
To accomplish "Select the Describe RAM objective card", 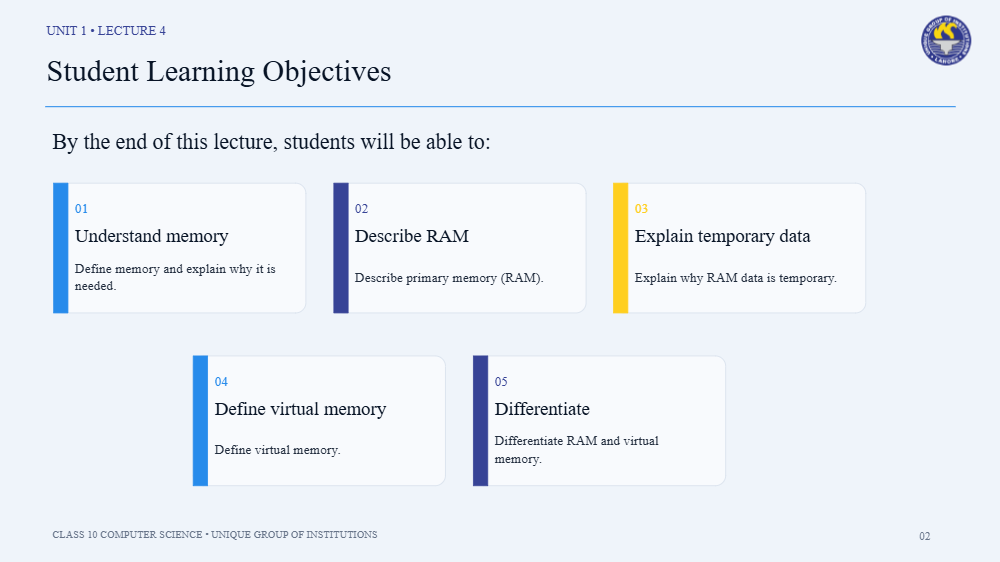I will [x=459, y=248].
